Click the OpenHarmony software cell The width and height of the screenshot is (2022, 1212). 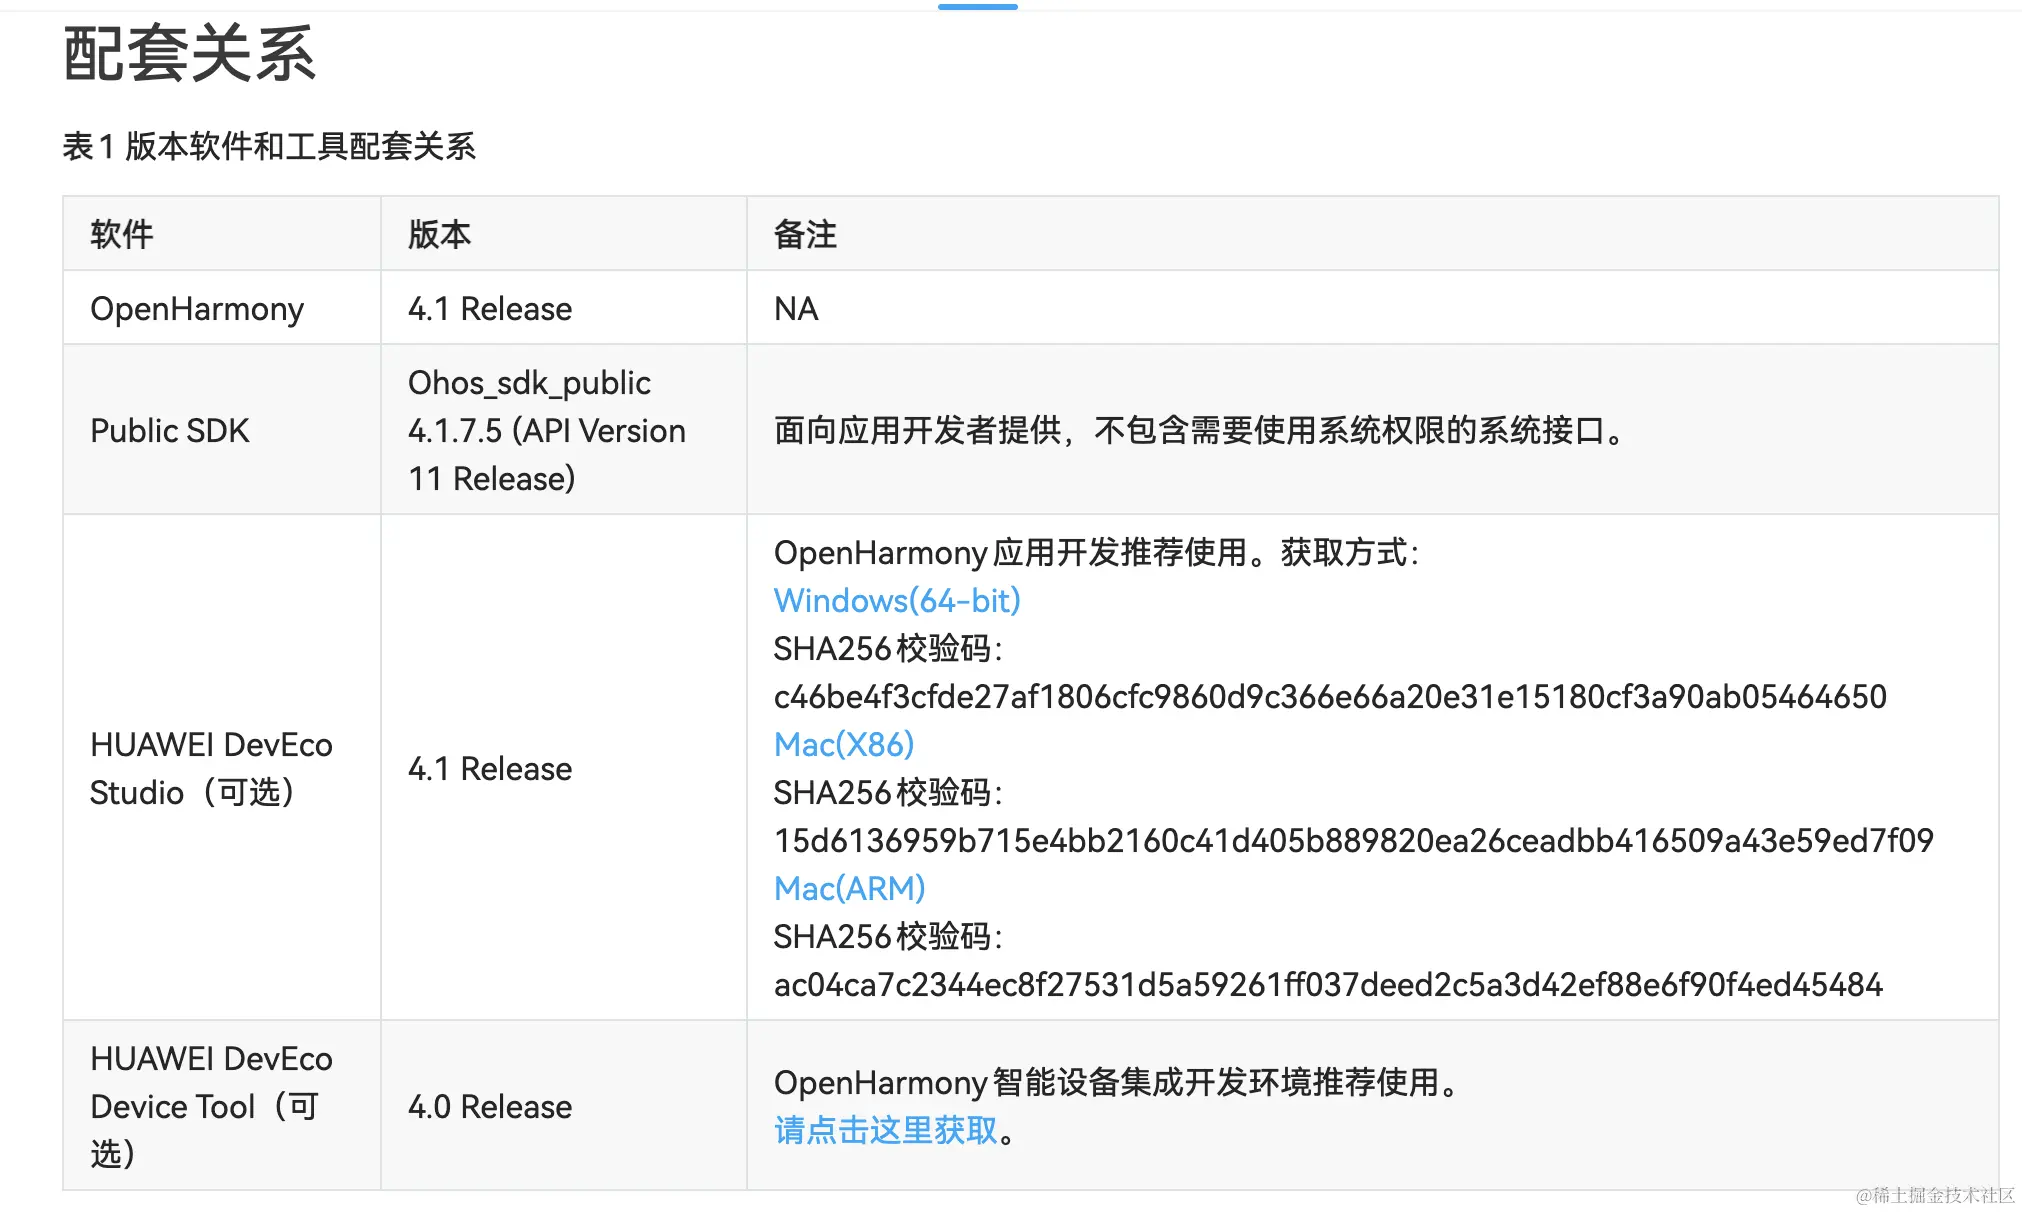point(196,309)
